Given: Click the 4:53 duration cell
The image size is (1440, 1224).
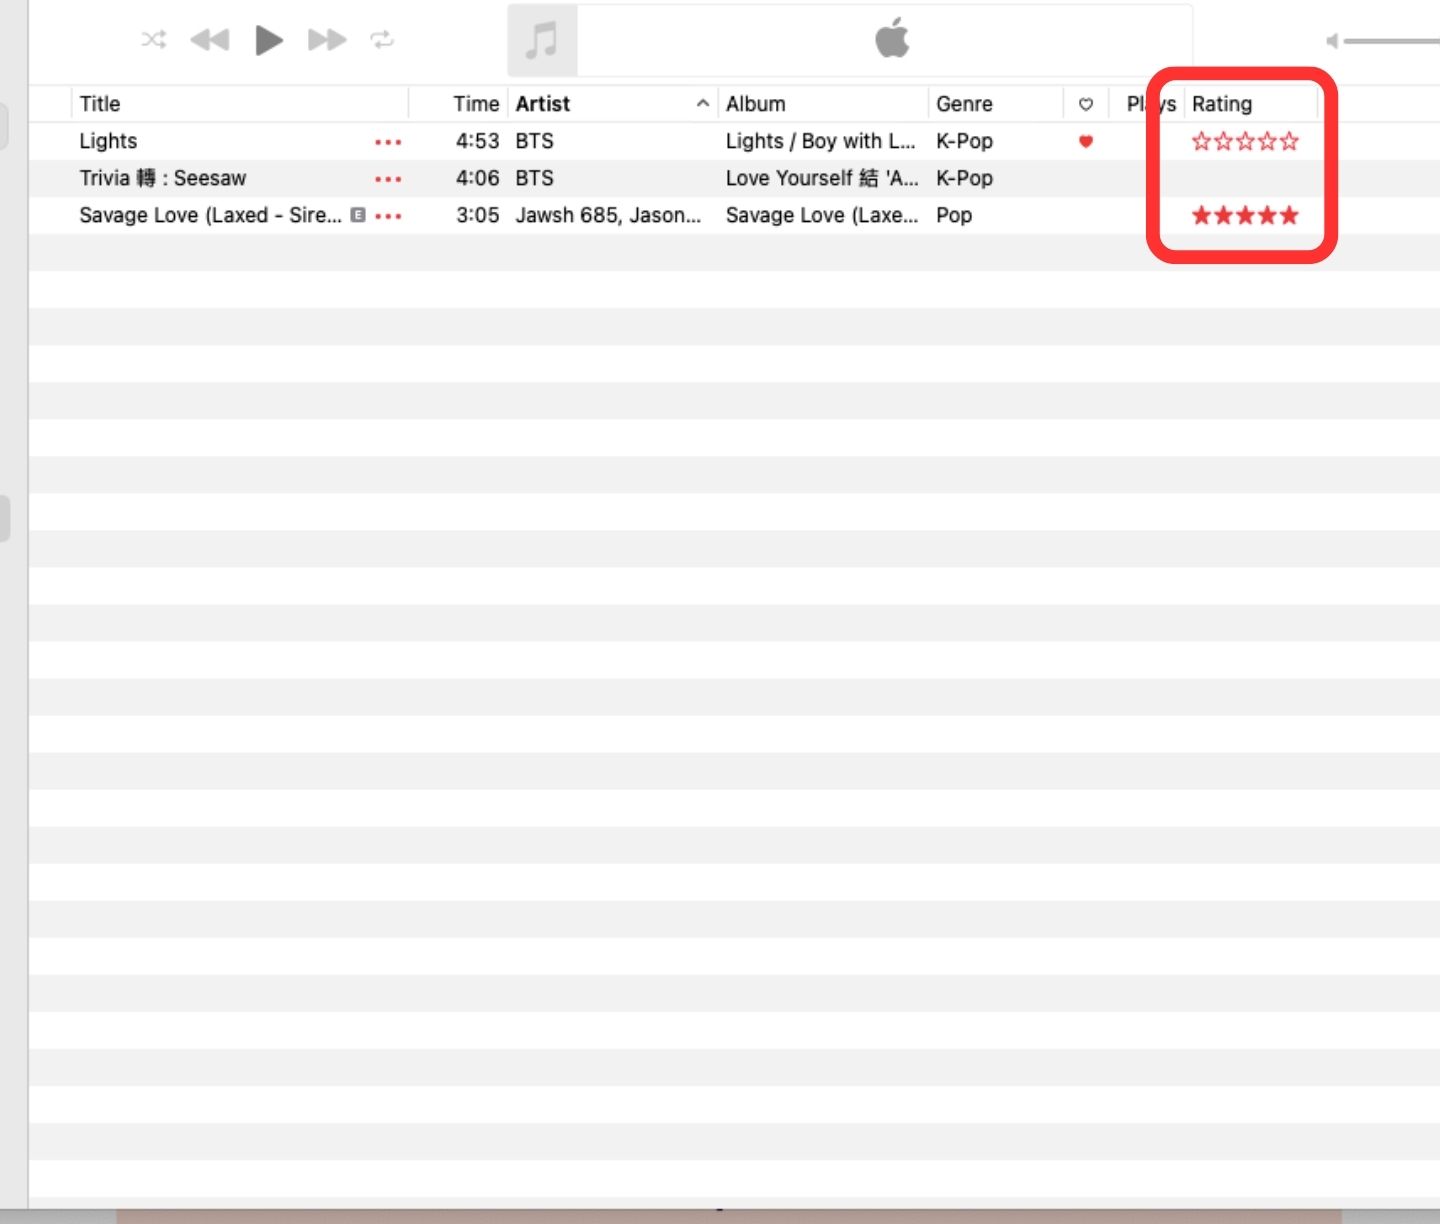Looking at the screenshot, I should click(x=477, y=141).
